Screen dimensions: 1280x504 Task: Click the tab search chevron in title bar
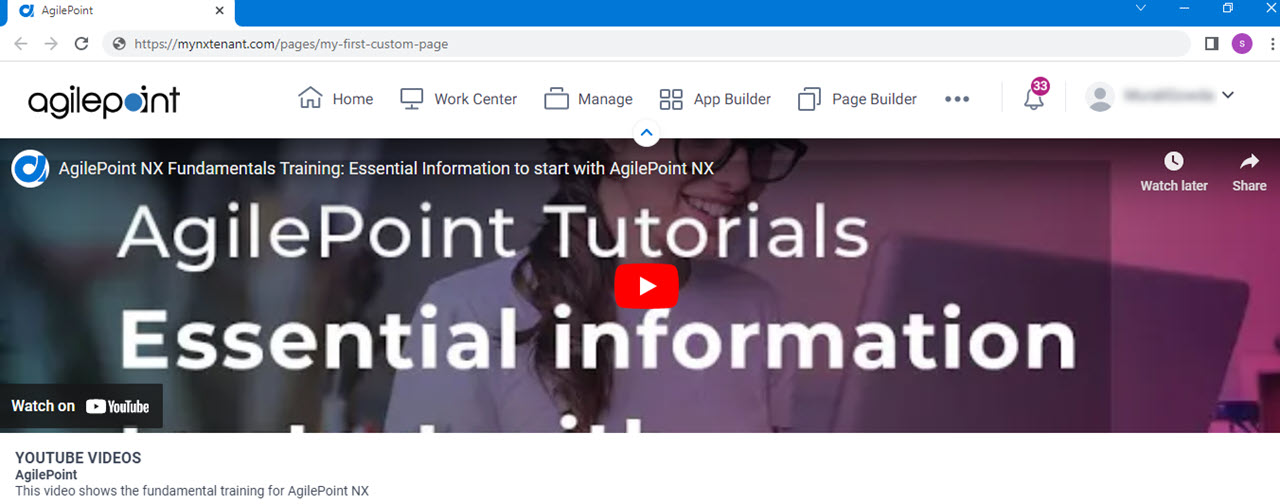[x=1141, y=8]
